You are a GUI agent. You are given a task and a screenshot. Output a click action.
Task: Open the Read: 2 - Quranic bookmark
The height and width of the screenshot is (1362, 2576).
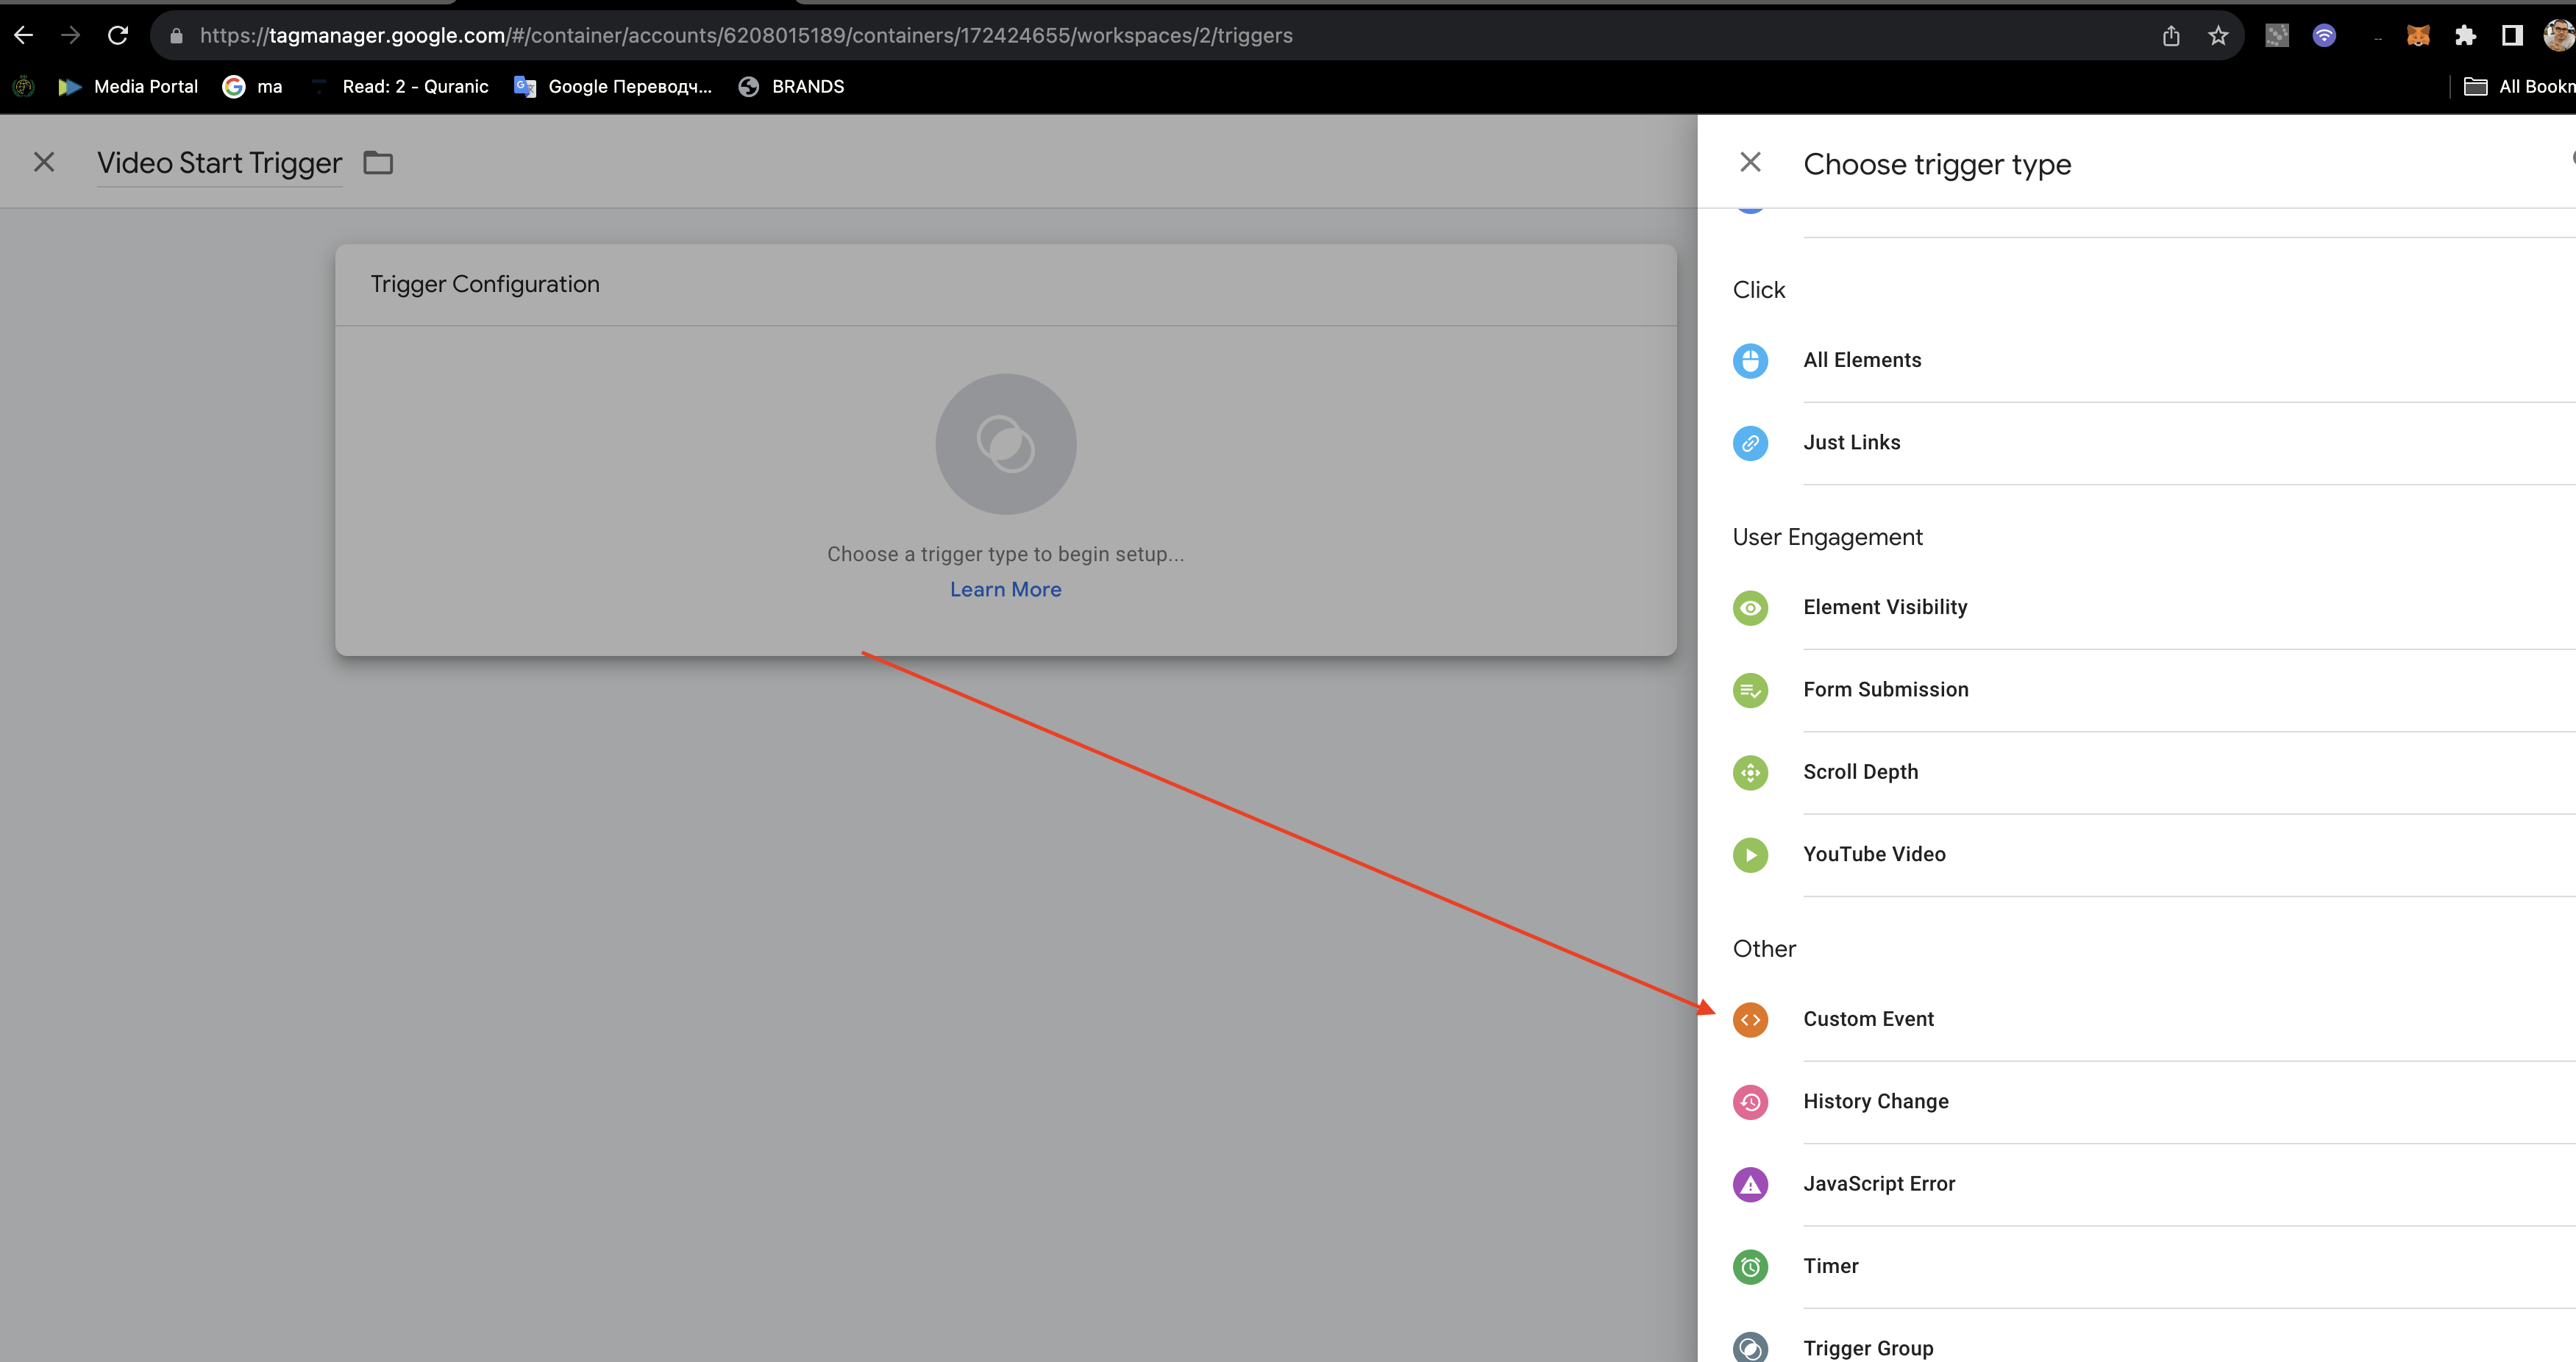click(399, 87)
